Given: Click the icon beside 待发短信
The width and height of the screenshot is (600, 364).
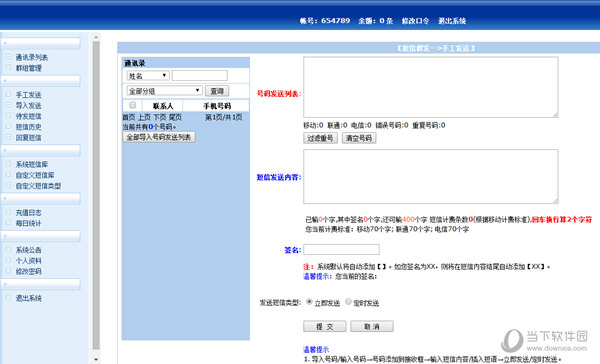Looking at the screenshot, I should tap(8, 116).
